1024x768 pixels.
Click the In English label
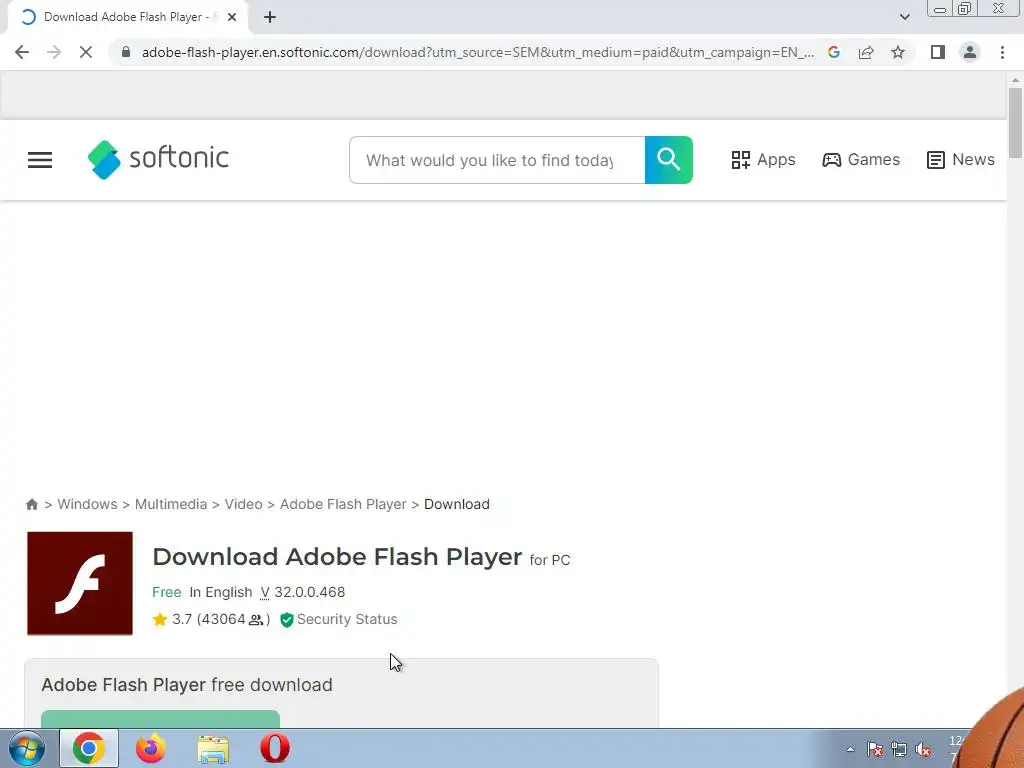click(x=221, y=592)
